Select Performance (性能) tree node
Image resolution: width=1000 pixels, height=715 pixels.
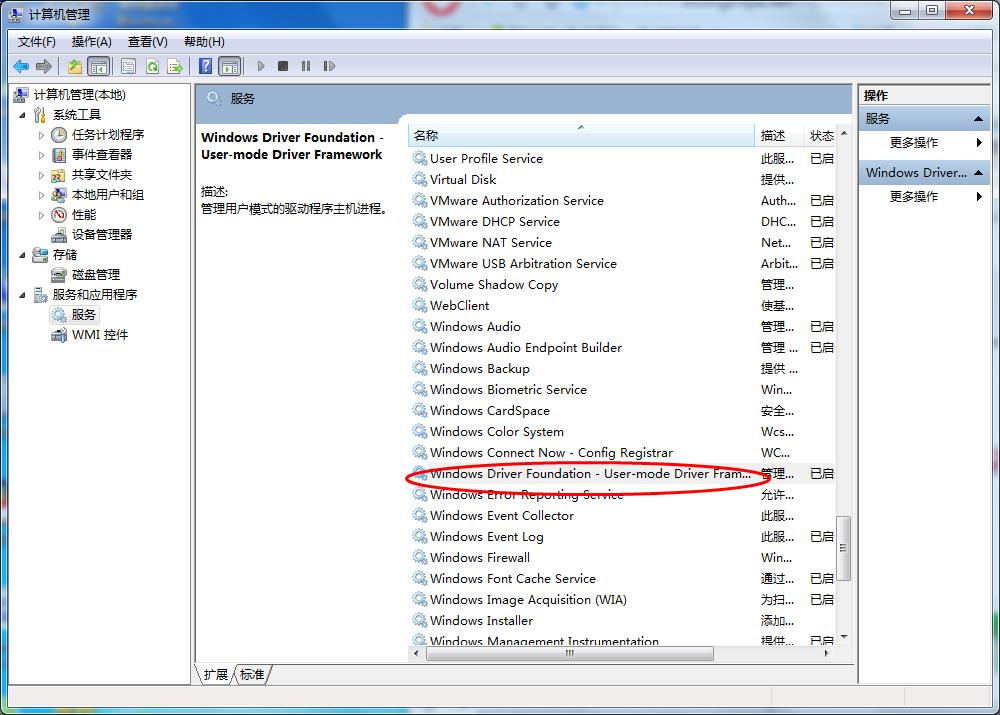84,214
